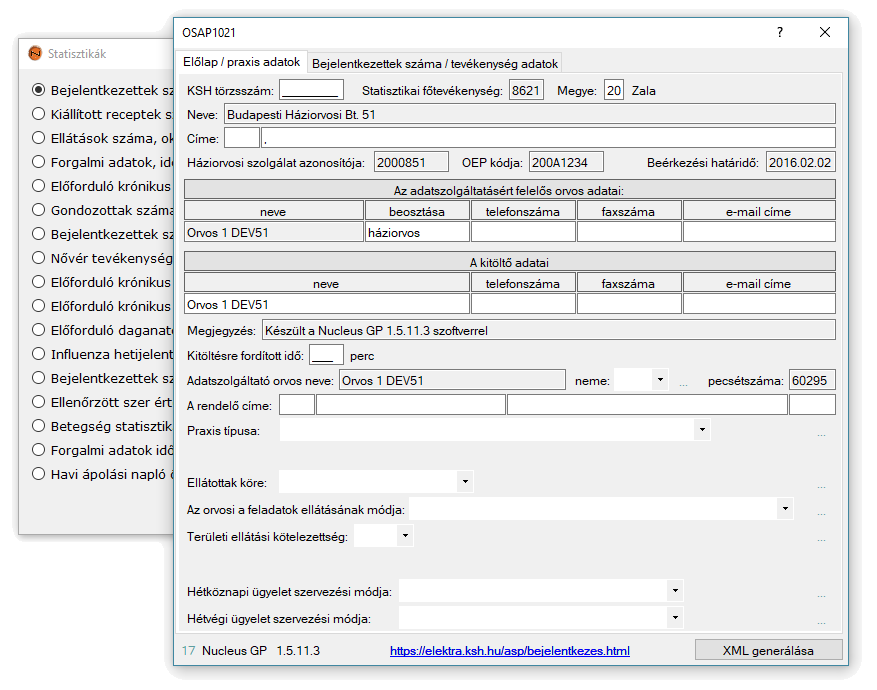Click the Megye code field
Image resolution: width=877 pixels, height=690 pixels.
614,90
